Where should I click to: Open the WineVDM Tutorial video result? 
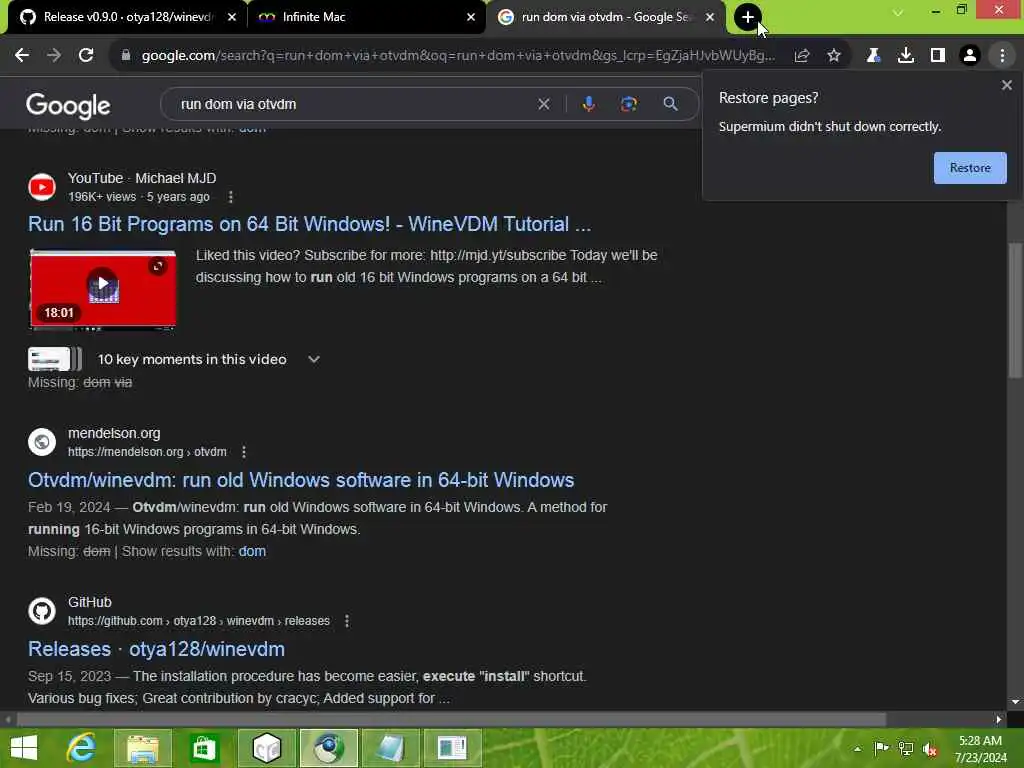click(x=309, y=224)
